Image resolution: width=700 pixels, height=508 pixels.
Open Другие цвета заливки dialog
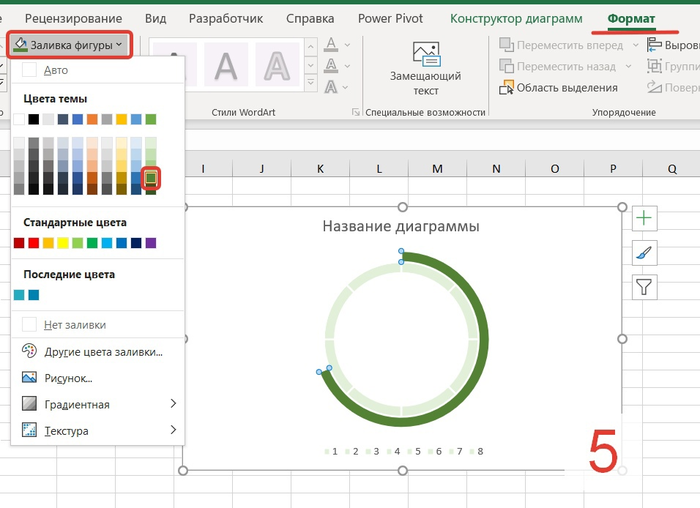97,352
